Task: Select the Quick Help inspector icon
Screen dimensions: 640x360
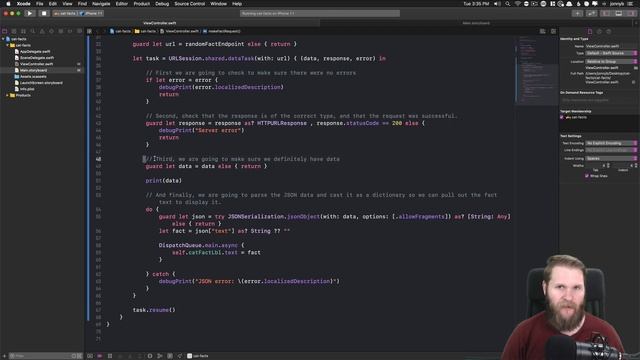Action: pyautogui.click(x=609, y=31)
